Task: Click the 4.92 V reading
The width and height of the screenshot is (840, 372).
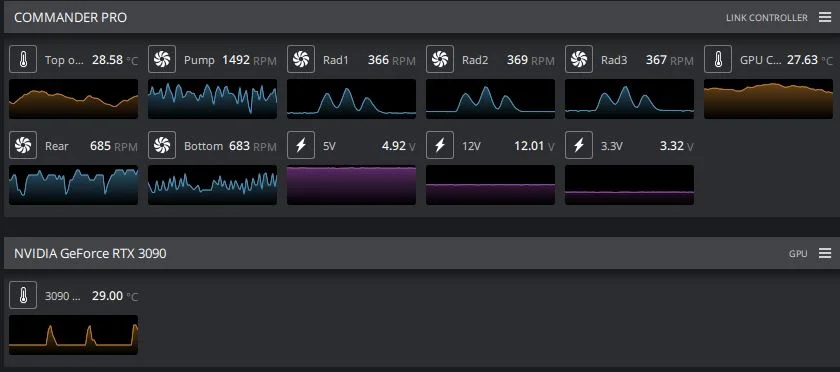Action: coord(399,146)
